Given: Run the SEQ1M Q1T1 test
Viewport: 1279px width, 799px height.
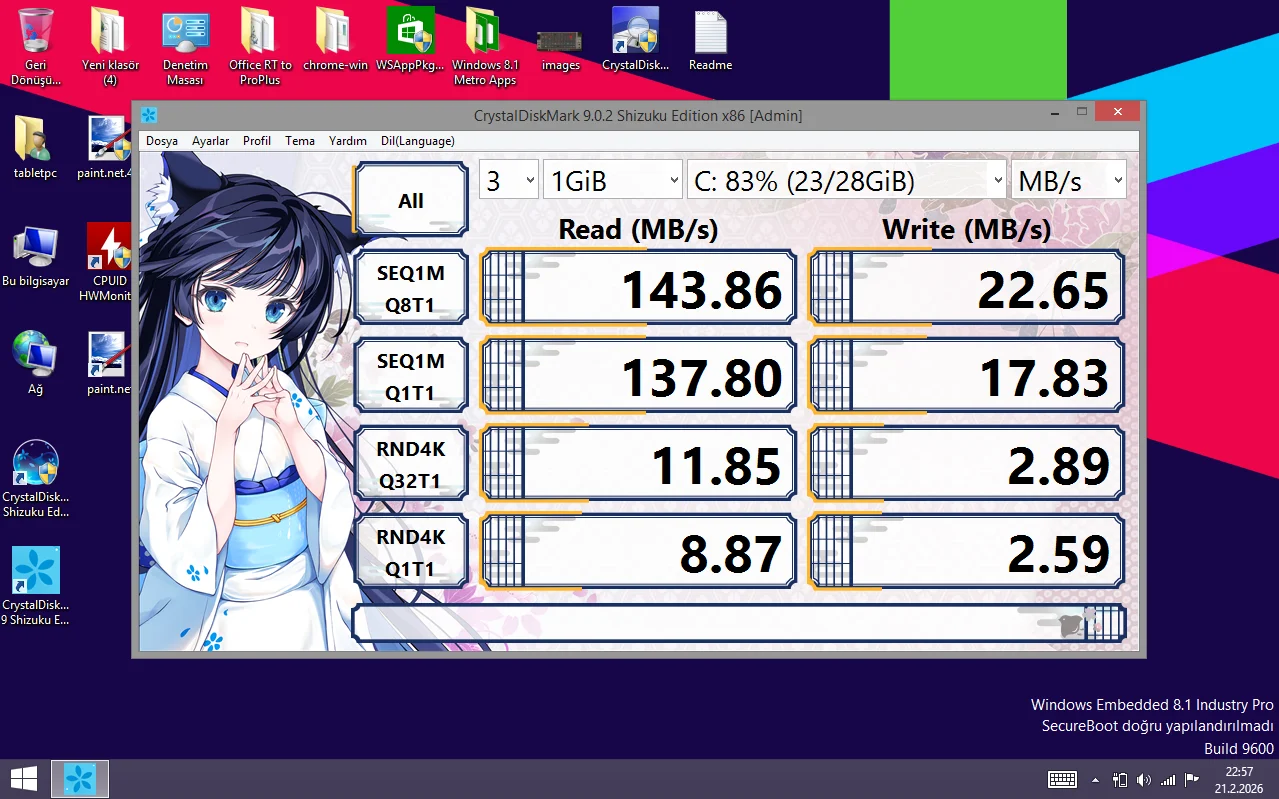Looking at the screenshot, I should (x=411, y=376).
